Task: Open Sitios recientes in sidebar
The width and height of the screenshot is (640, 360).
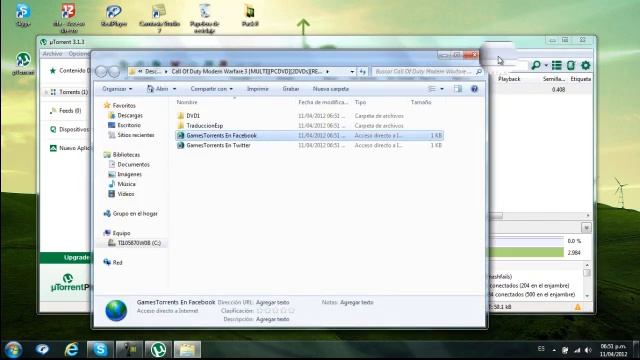Action: tap(131, 135)
